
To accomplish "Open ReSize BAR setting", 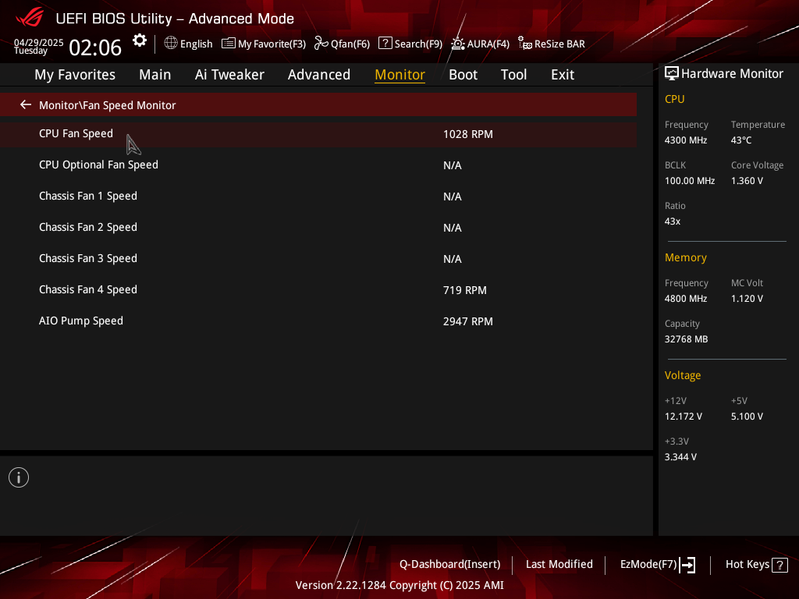I will [x=551, y=44].
